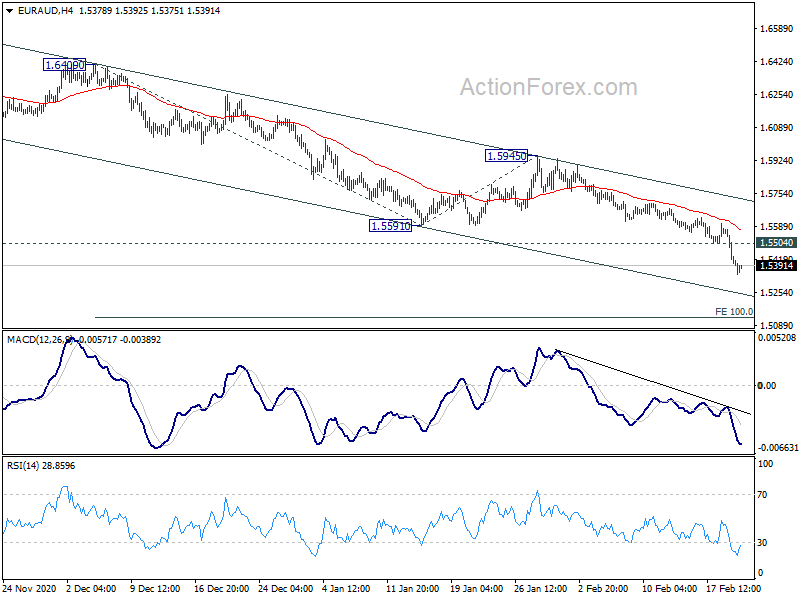Click the 11 Jan 20:00 date label
The width and height of the screenshot is (800, 600).
point(412,588)
